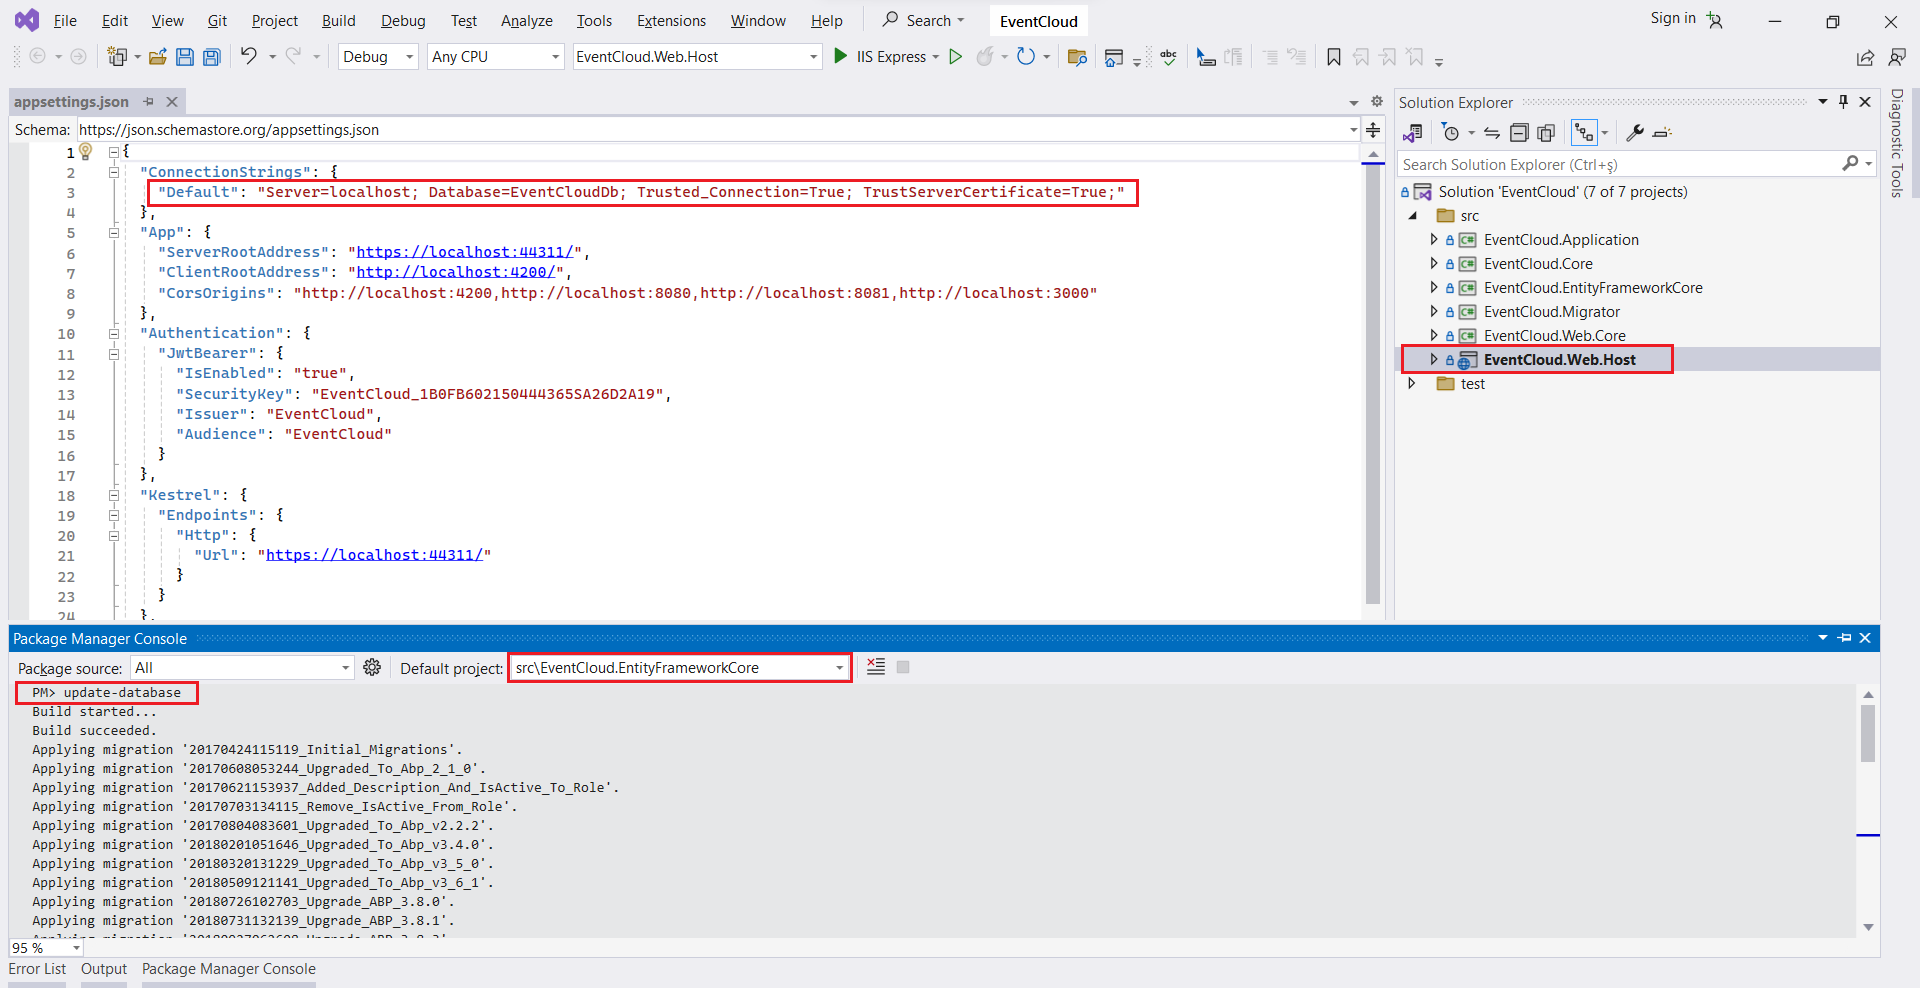Click the split editor window button
The height and width of the screenshot is (988, 1920).
point(1374,130)
